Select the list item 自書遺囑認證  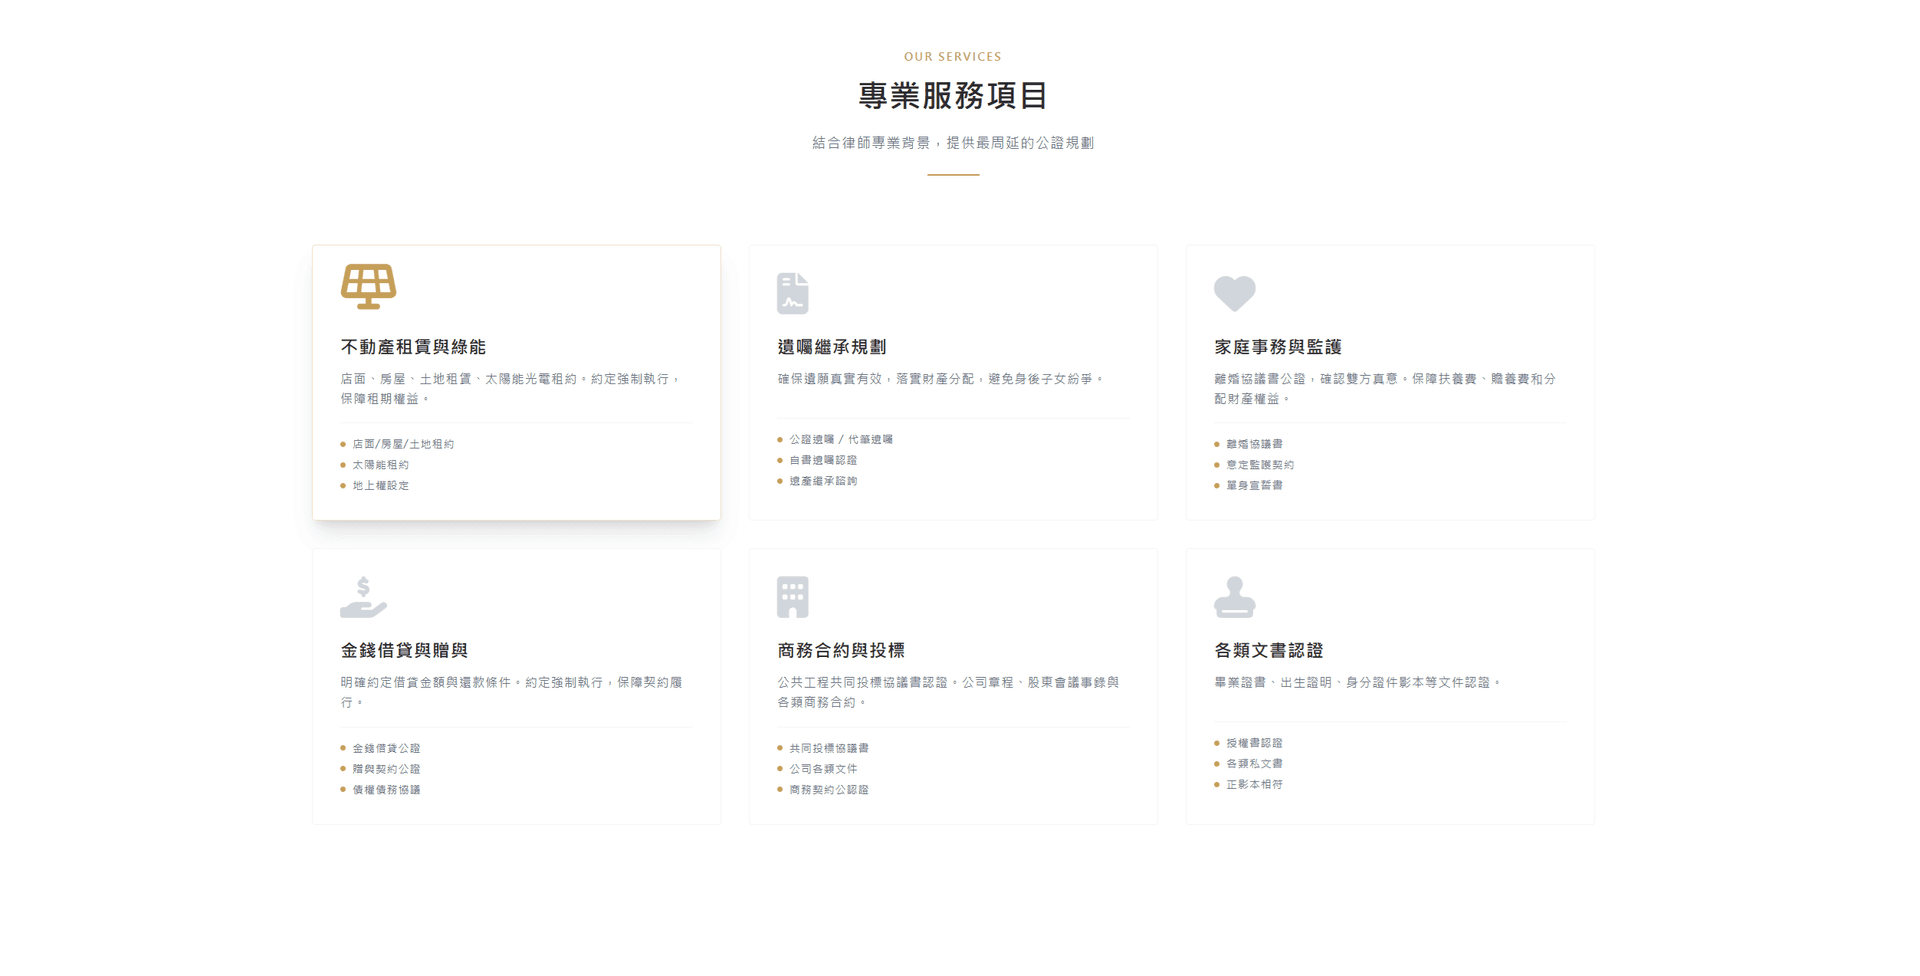pyautogui.click(x=823, y=461)
